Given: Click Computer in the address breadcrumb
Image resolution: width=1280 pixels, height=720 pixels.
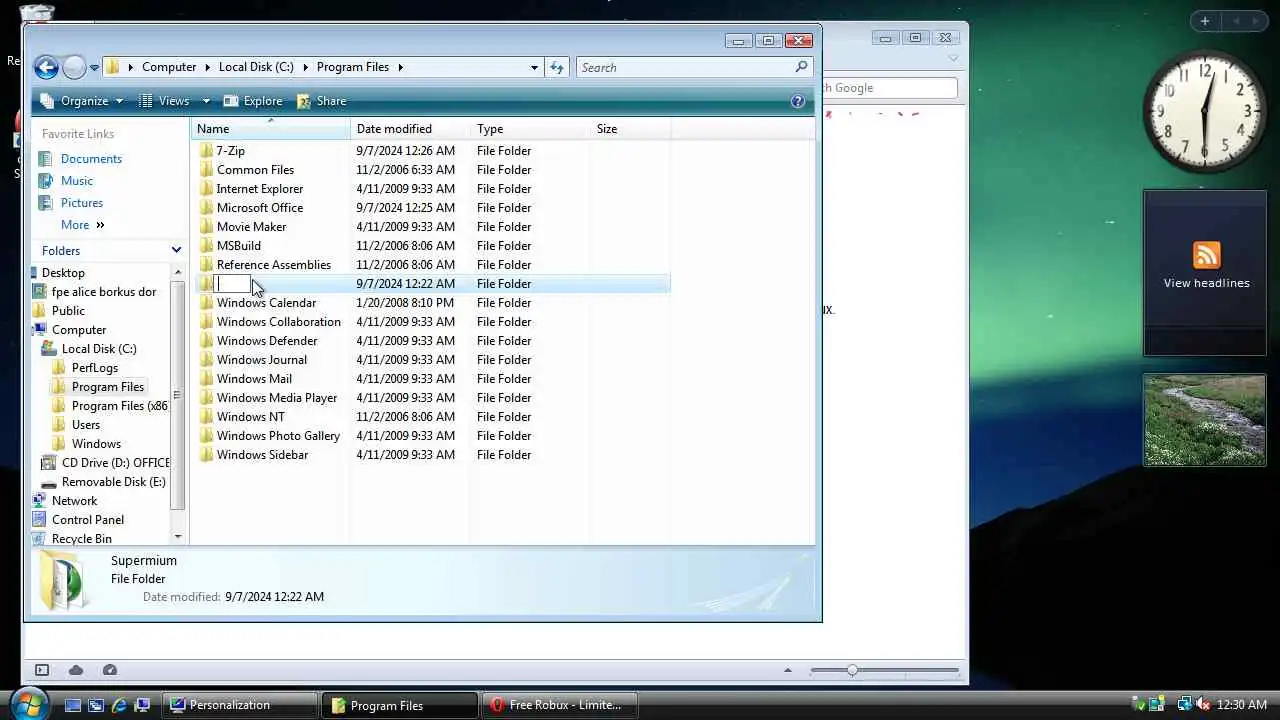Looking at the screenshot, I should (169, 67).
